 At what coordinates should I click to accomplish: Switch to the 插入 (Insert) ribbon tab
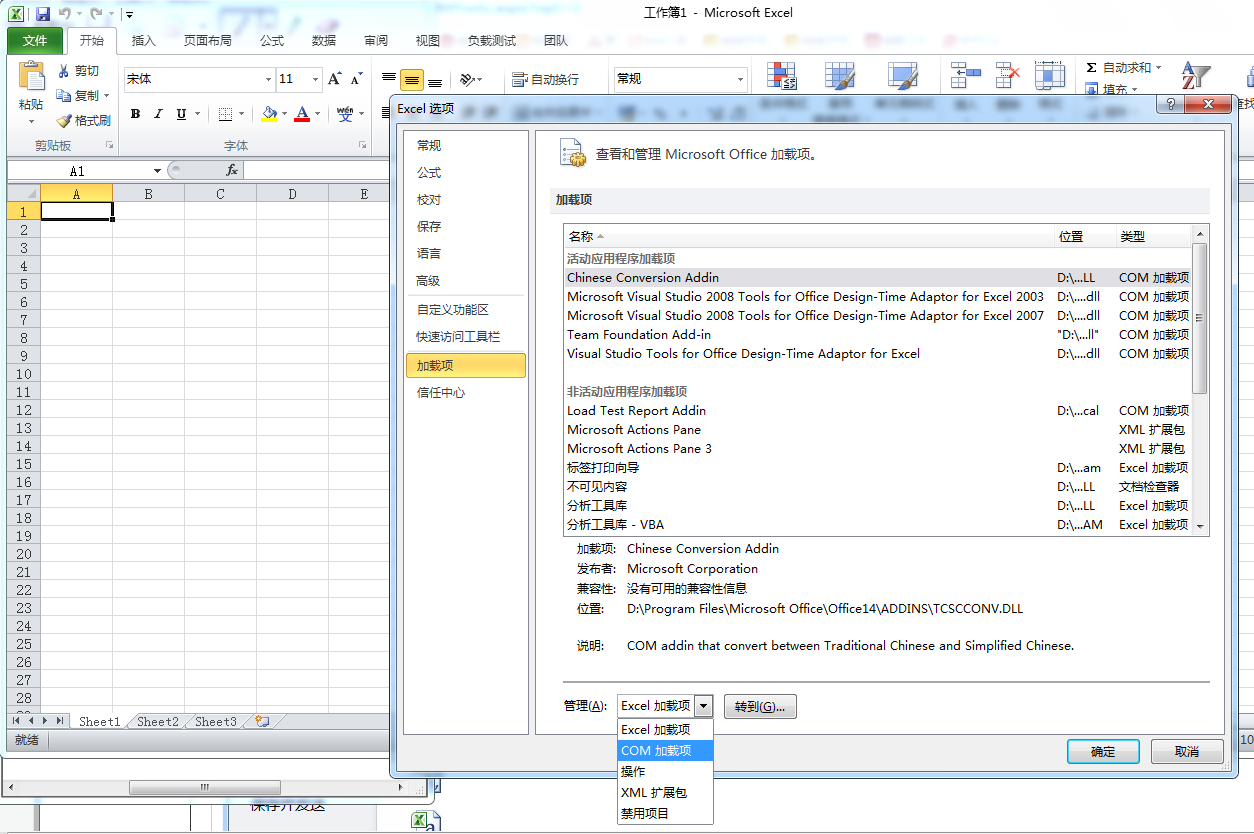144,41
